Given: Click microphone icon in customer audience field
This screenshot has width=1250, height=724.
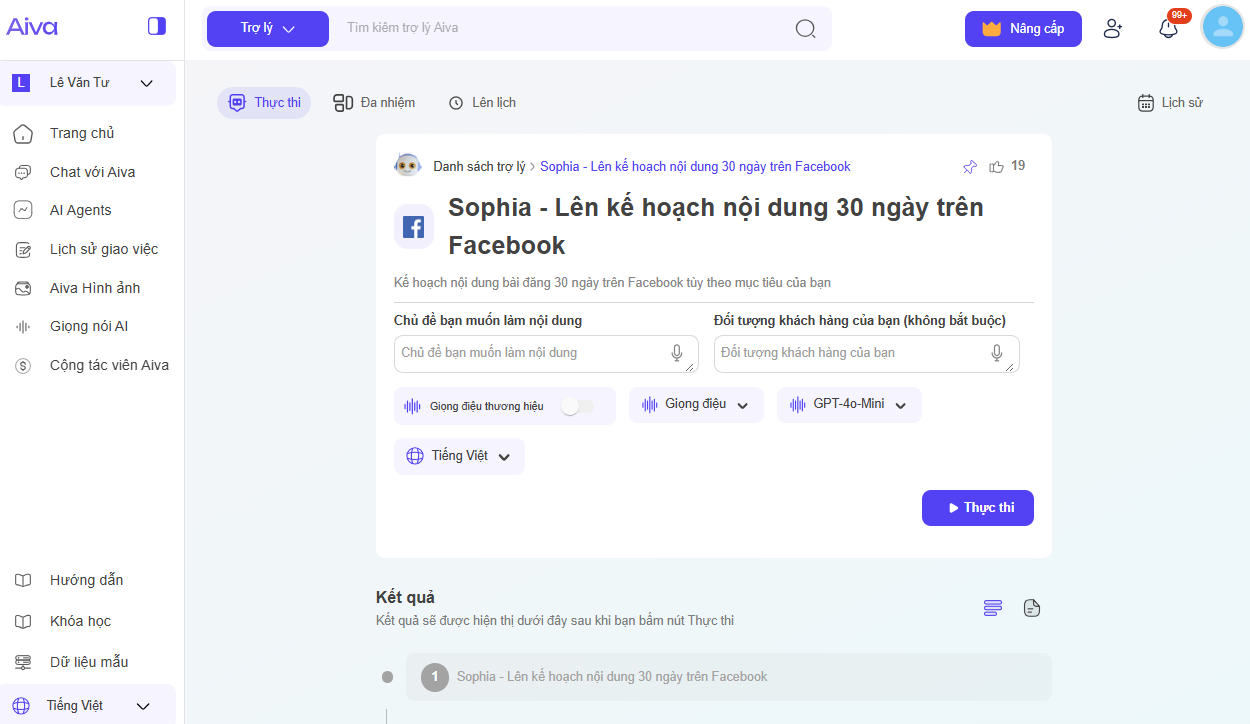Looking at the screenshot, I should (x=997, y=353).
